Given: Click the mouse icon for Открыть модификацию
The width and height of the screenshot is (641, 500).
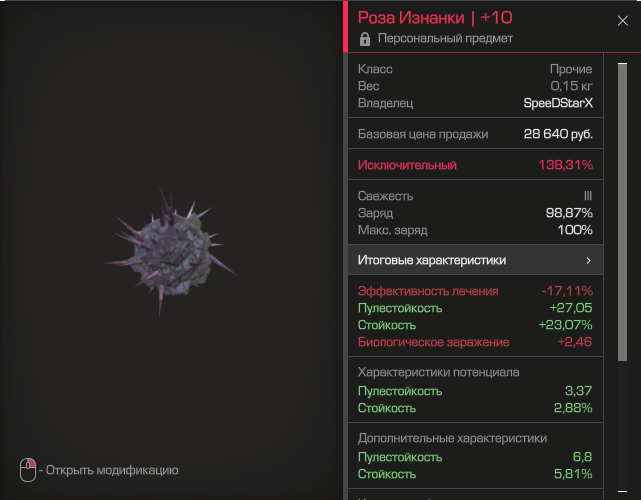Looking at the screenshot, I should (x=28, y=470).
